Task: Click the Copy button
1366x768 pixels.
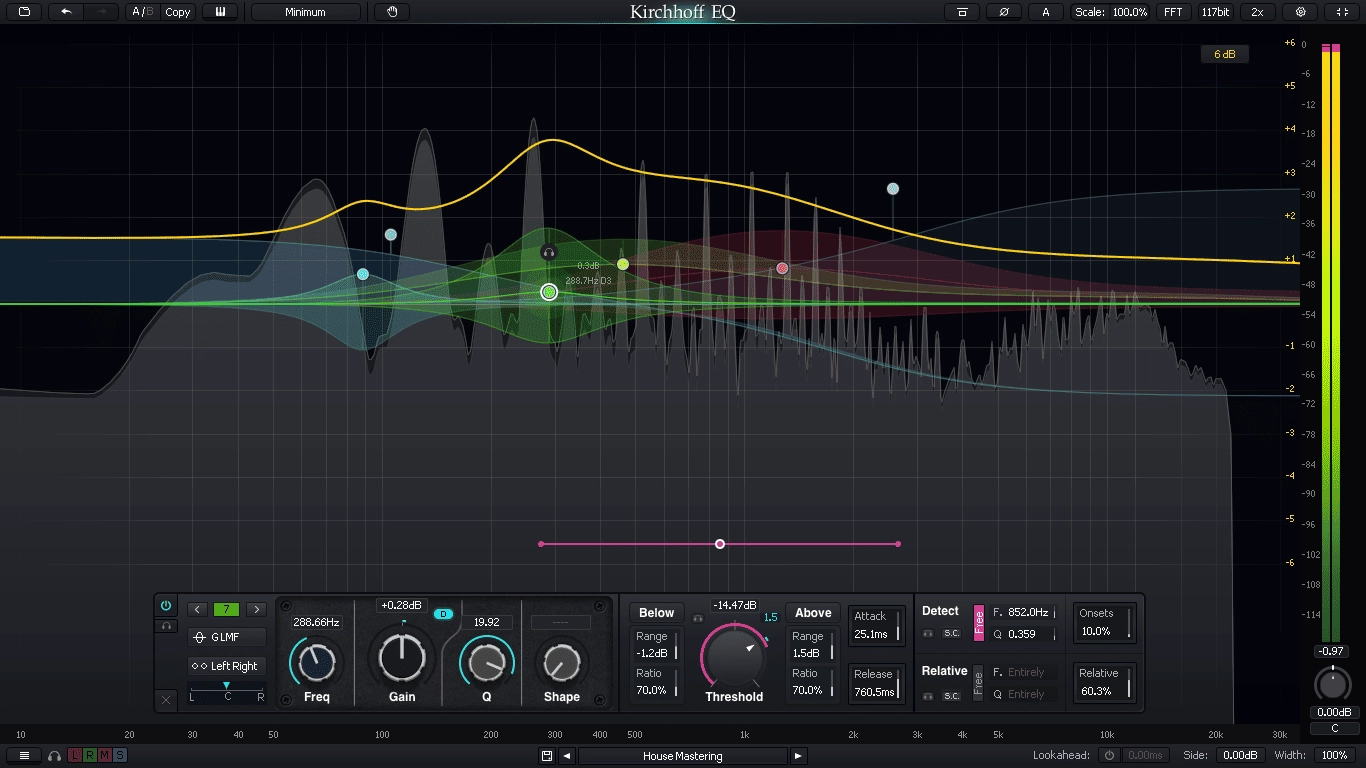Action: tap(178, 12)
